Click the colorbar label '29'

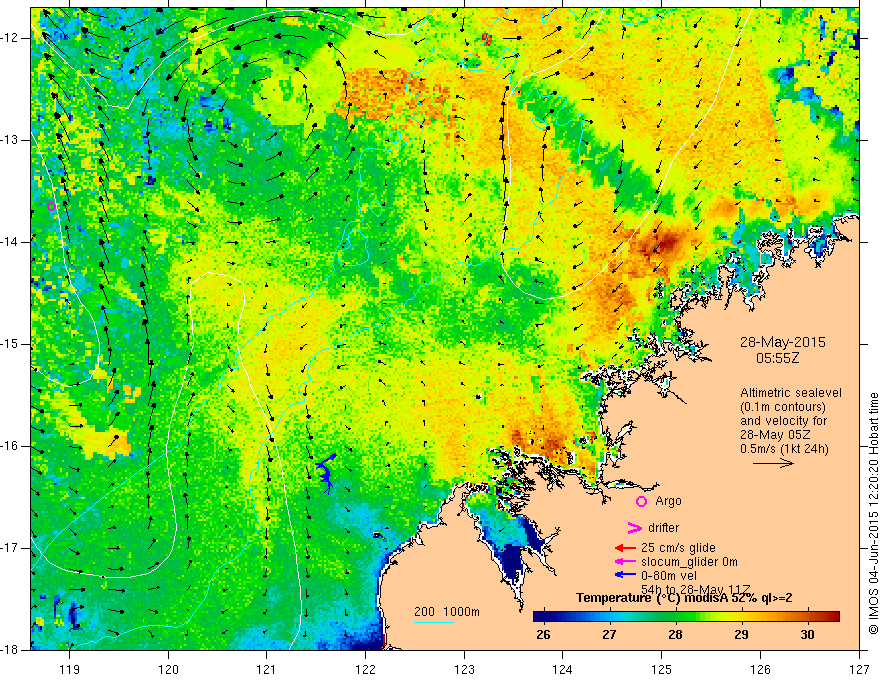pos(741,635)
